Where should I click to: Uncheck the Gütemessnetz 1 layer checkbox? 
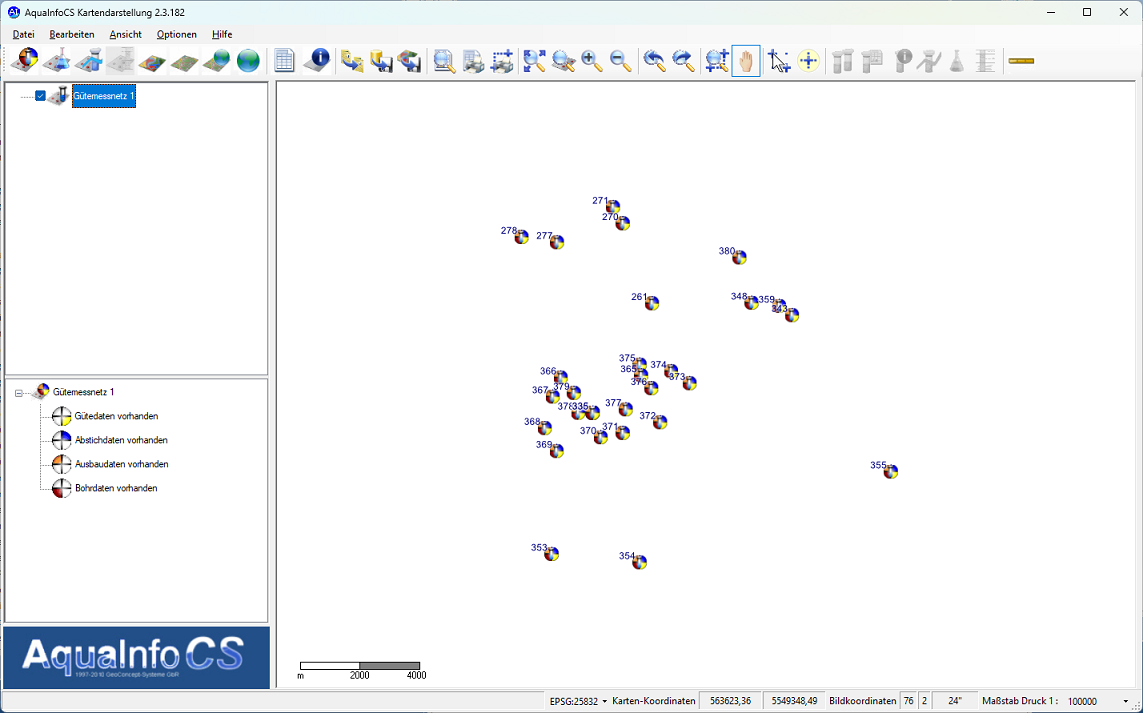click(41, 96)
